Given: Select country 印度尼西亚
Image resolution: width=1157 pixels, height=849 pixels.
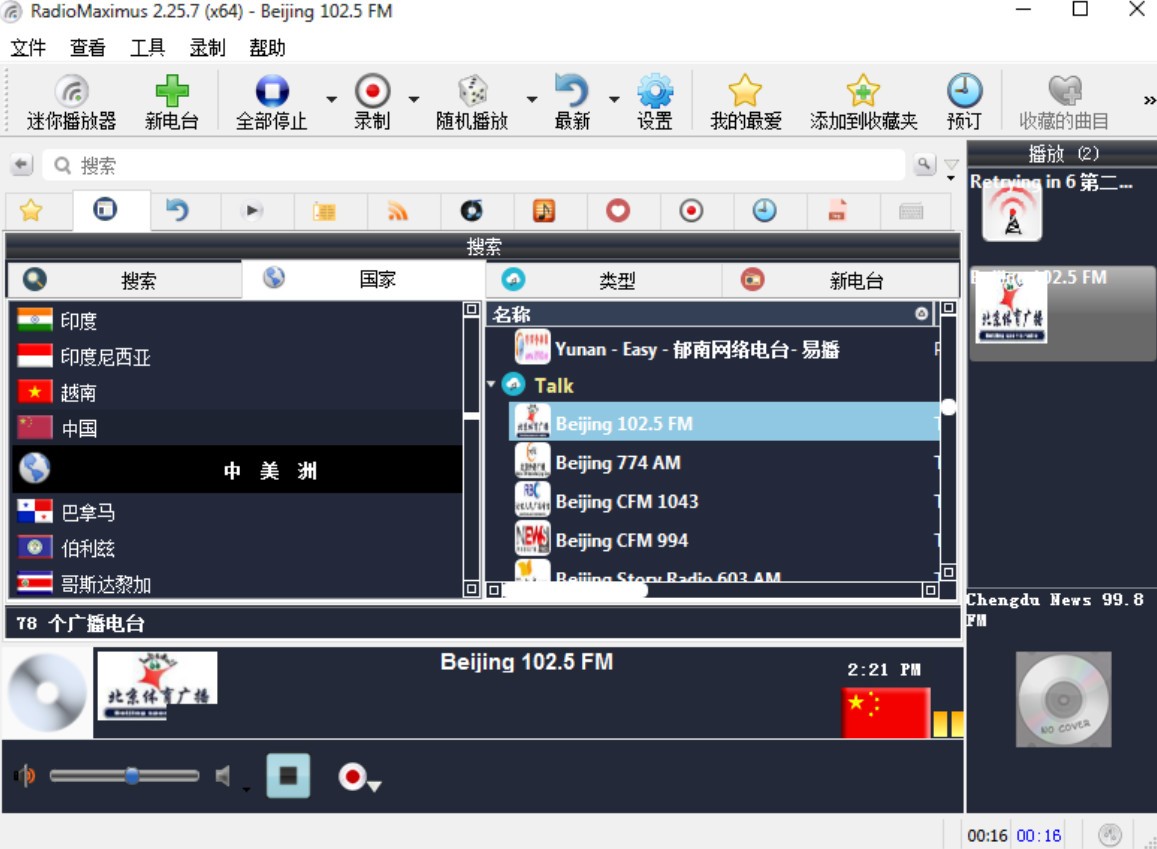Looking at the screenshot, I should pyautogui.click(x=236, y=357).
